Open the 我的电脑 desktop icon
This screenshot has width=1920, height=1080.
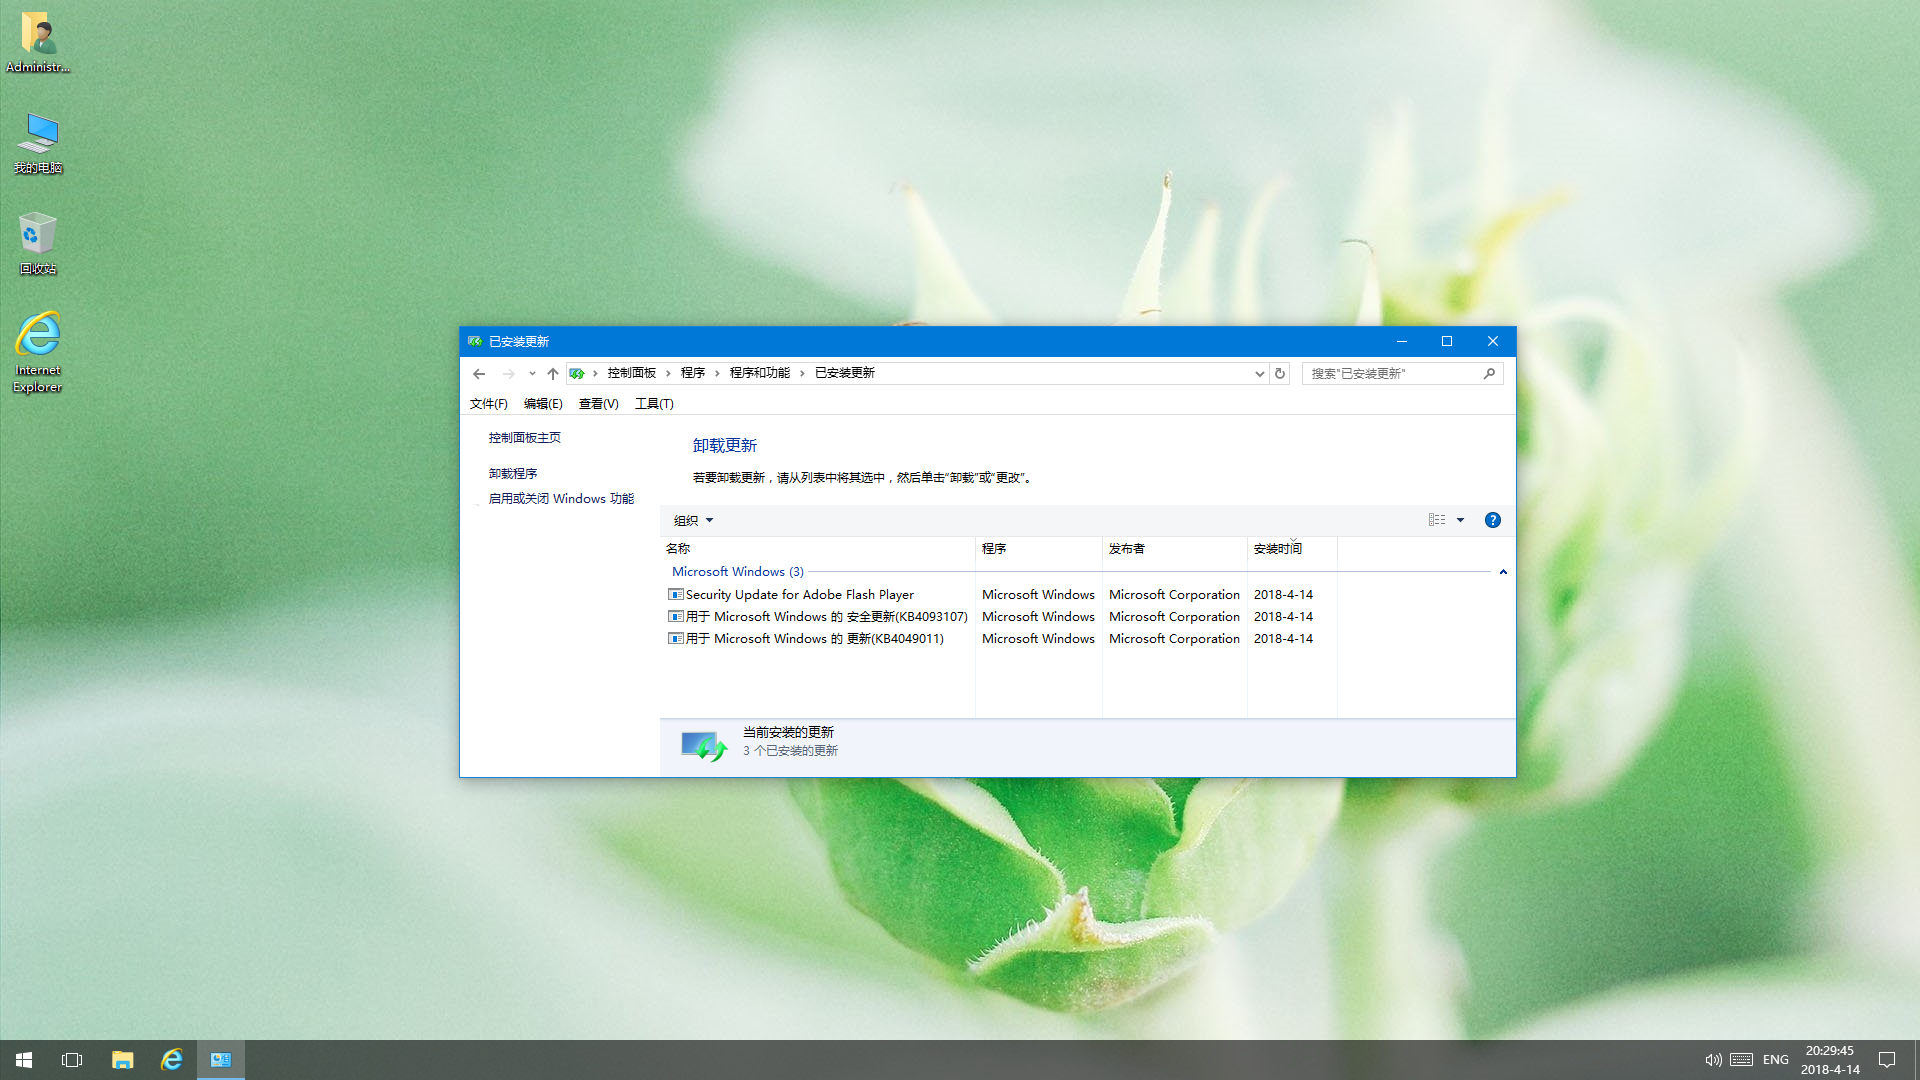(38, 143)
